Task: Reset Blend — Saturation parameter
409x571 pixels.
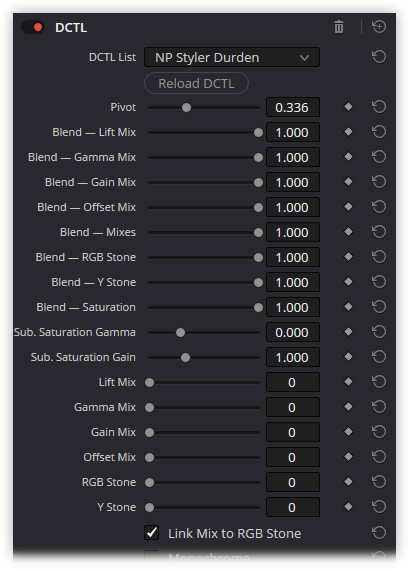Action: tap(379, 307)
